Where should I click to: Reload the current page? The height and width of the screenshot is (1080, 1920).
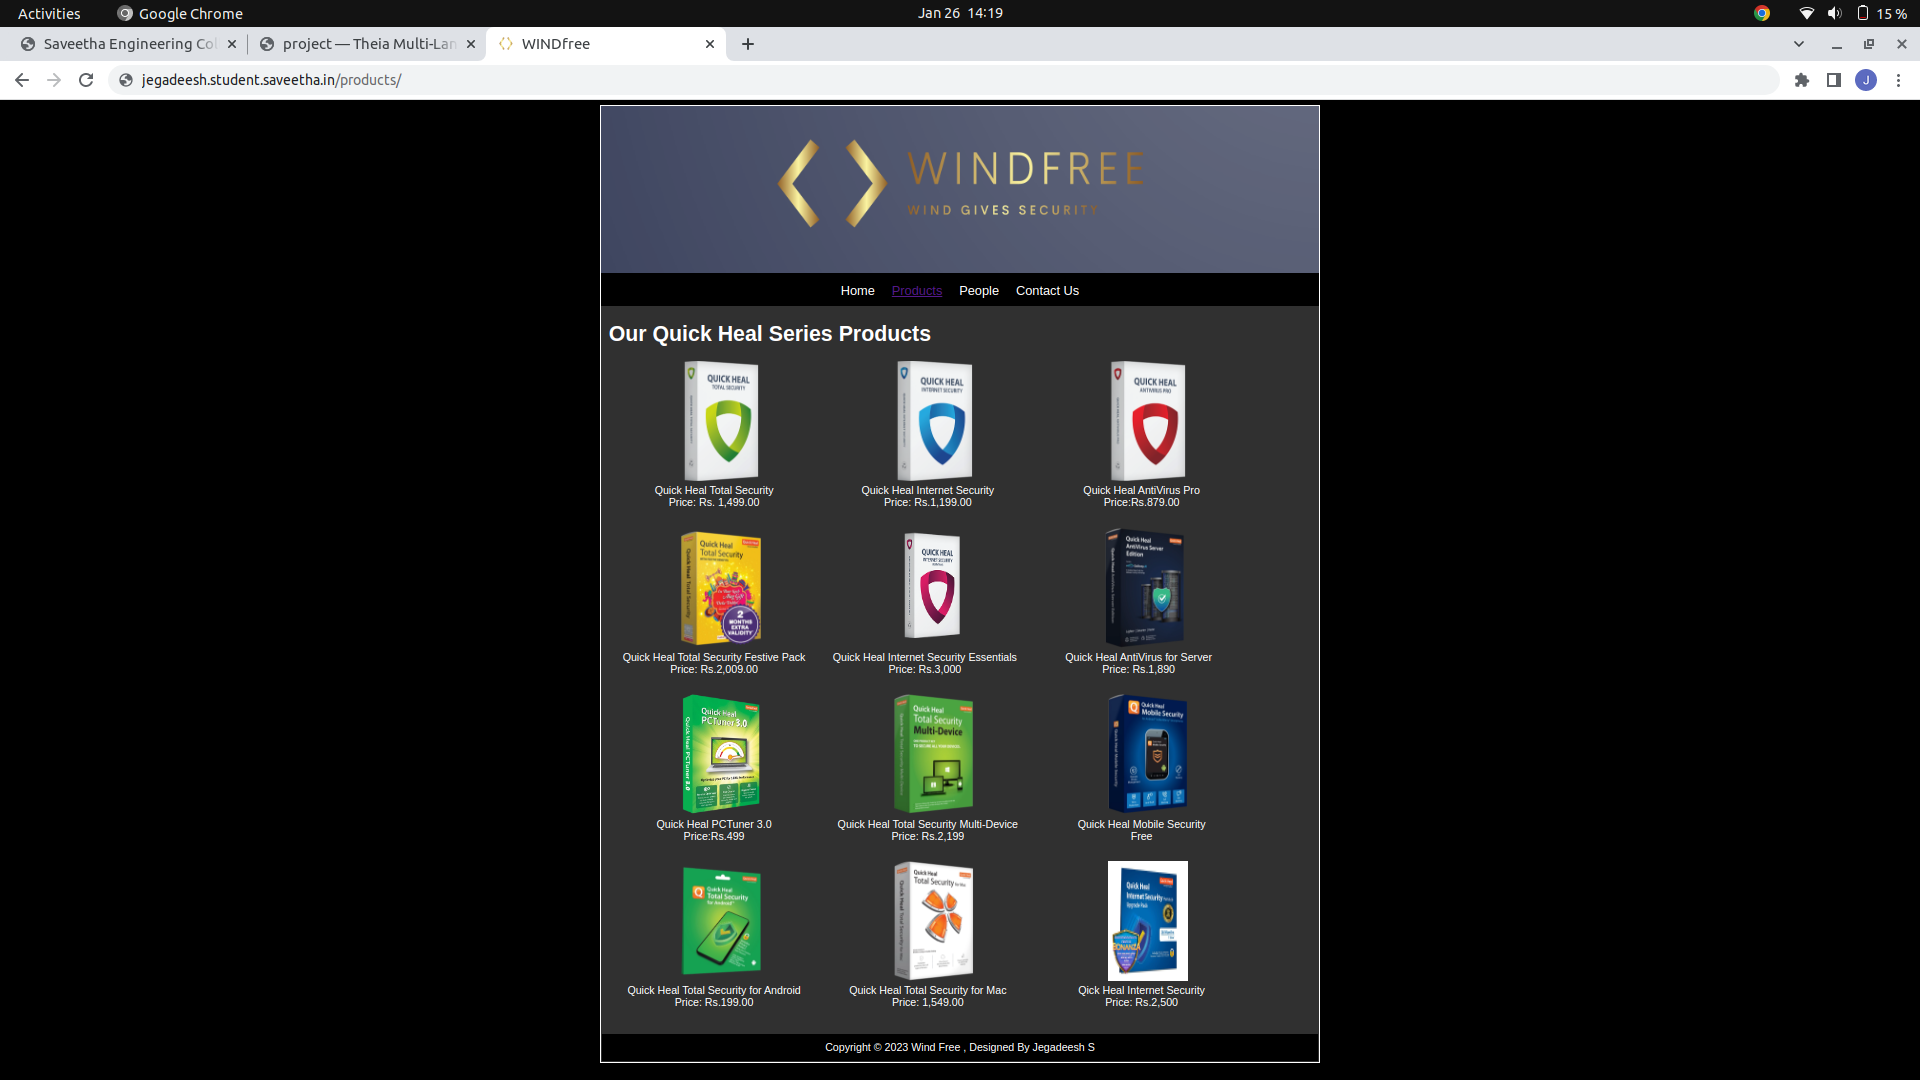(x=86, y=80)
